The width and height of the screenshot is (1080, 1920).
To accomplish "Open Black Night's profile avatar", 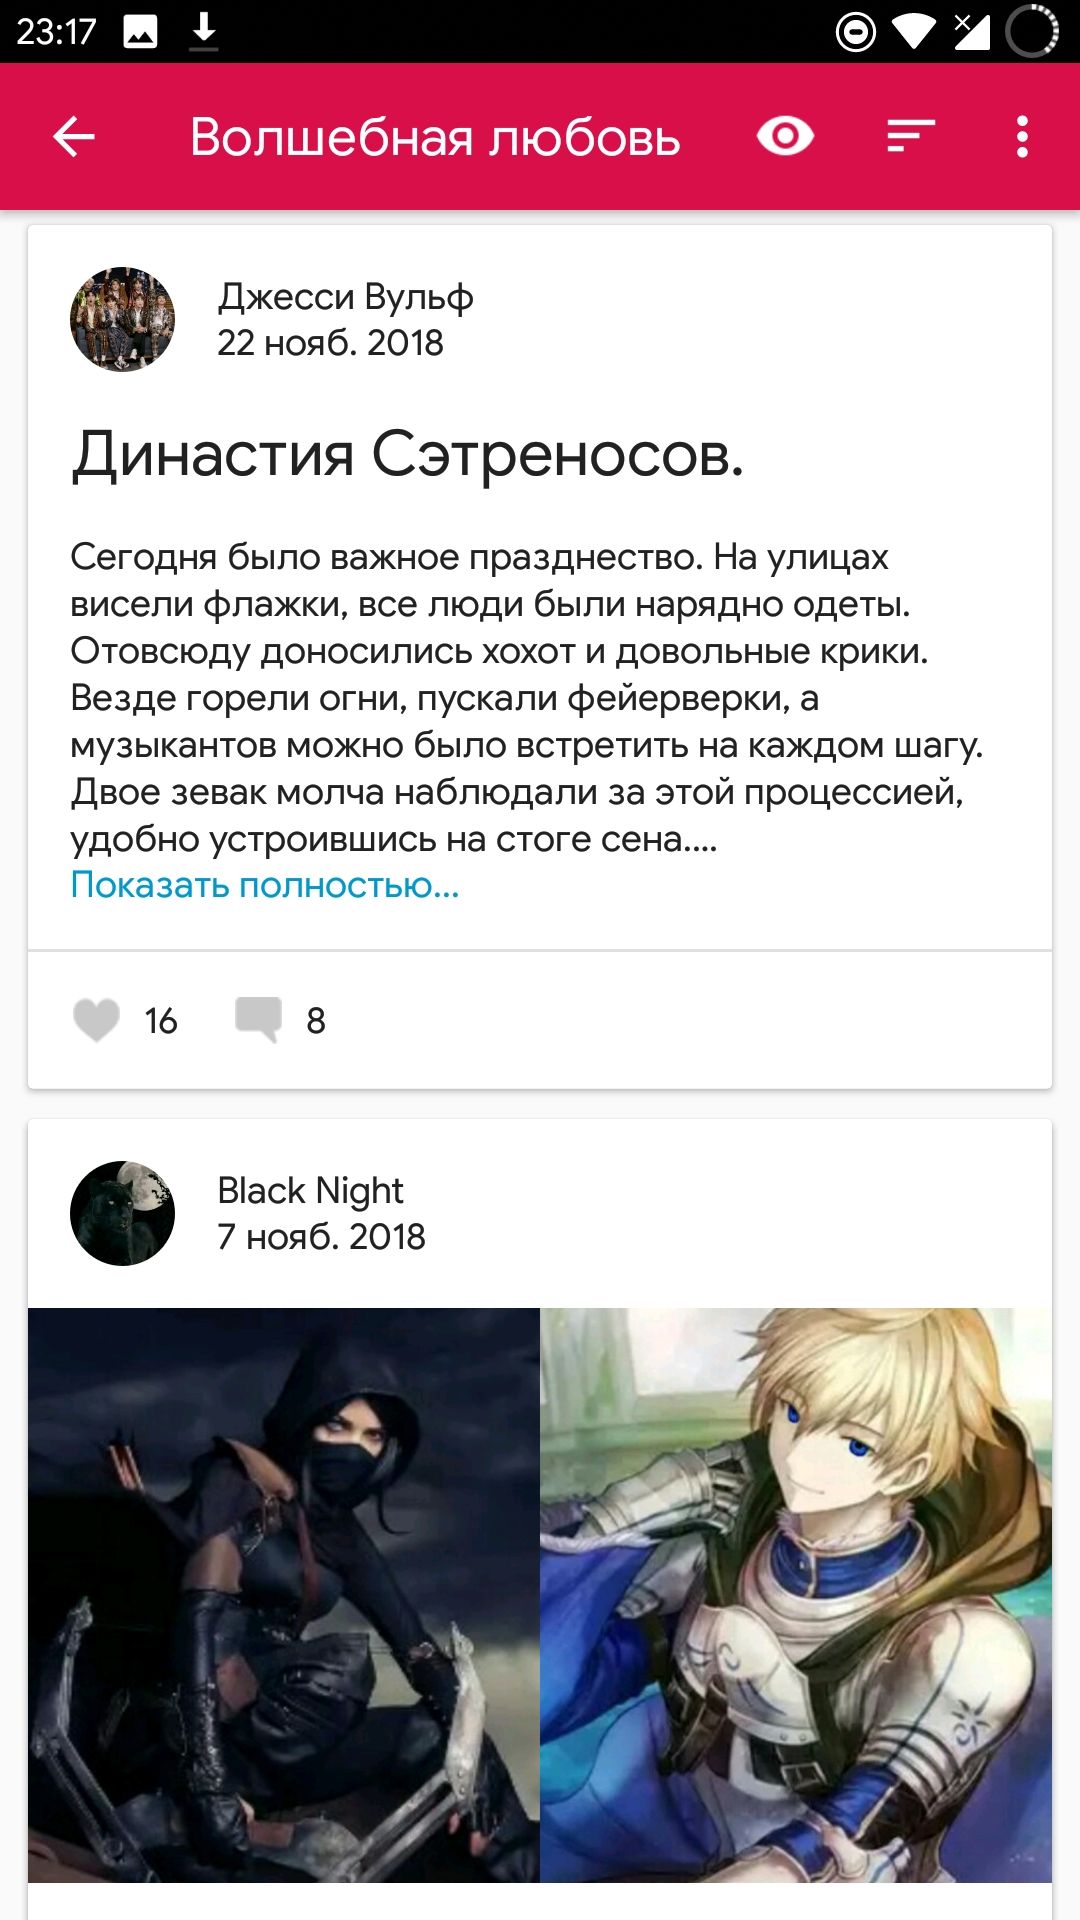I will 122,1213.
